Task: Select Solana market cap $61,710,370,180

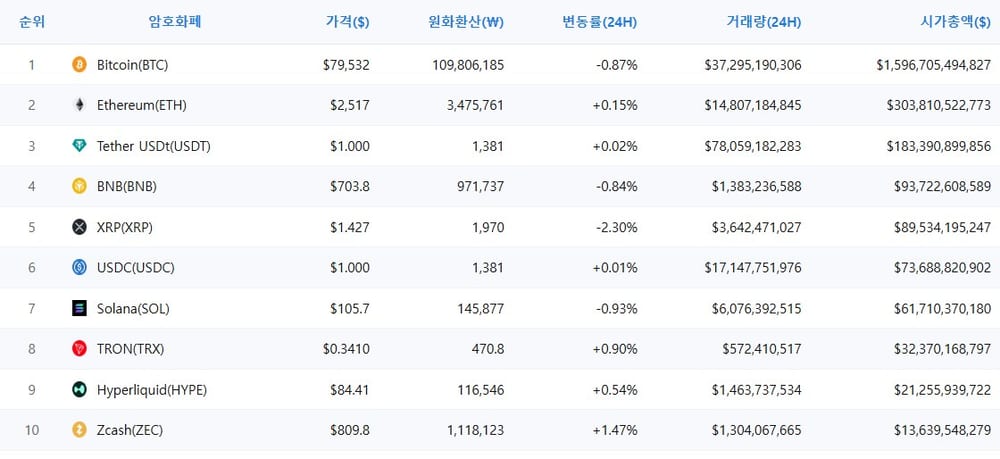Action: [x=943, y=309]
